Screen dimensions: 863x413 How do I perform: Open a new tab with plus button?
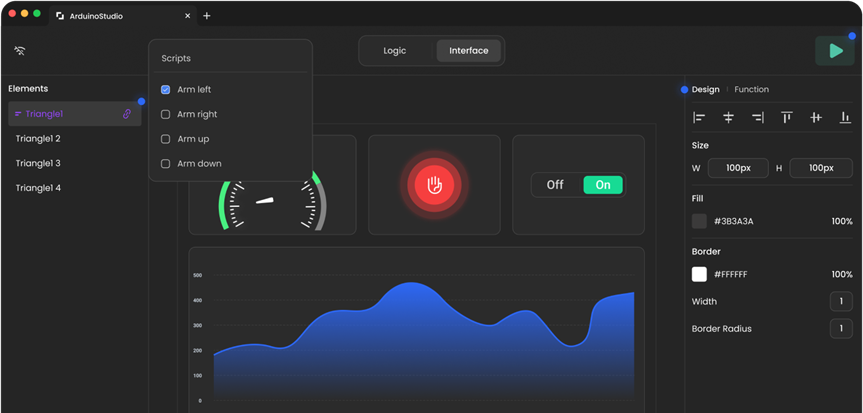(x=207, y=16)
